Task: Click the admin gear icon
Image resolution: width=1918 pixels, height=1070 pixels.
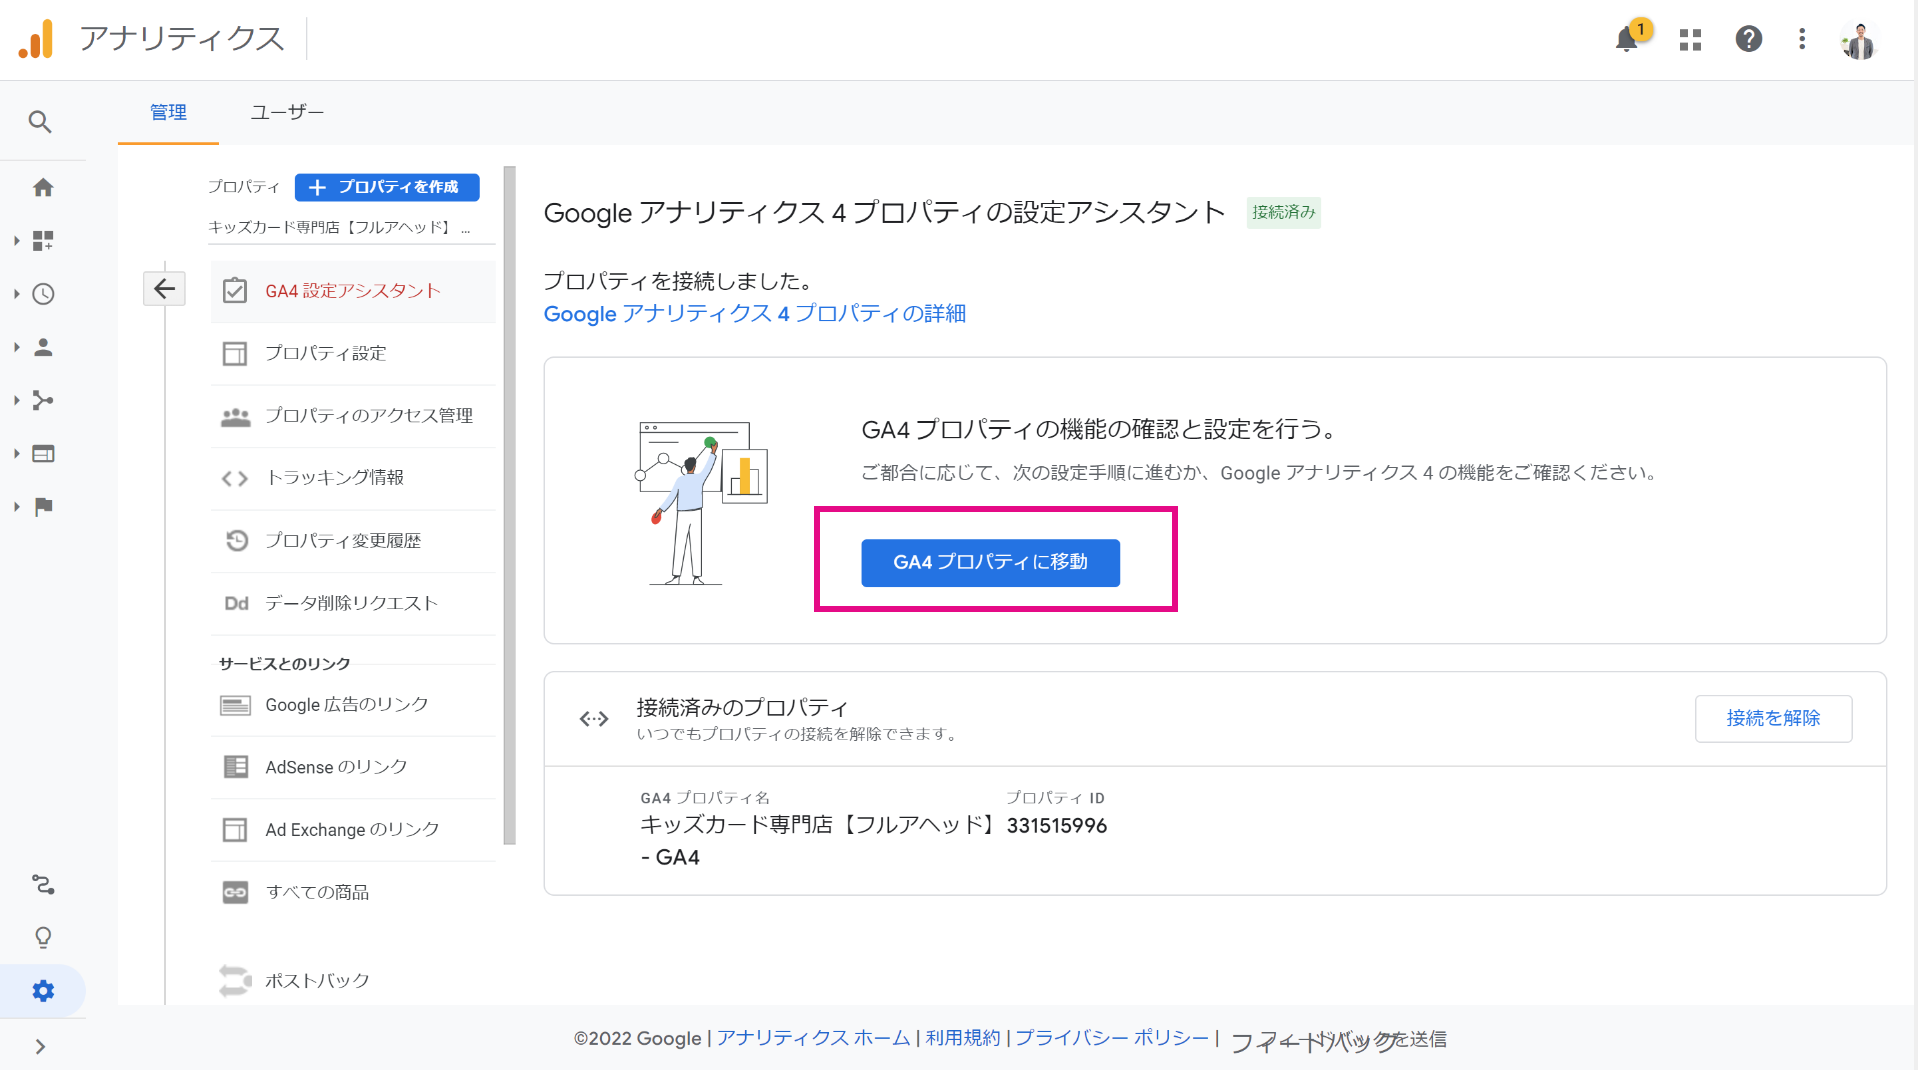Action: (x=43, y=991)
